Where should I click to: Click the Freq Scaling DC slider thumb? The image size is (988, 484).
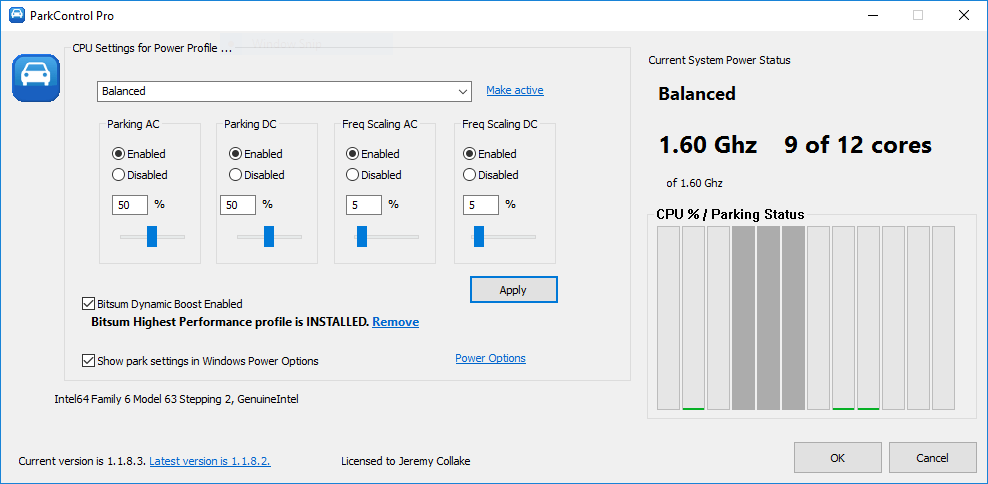[479, 236]
